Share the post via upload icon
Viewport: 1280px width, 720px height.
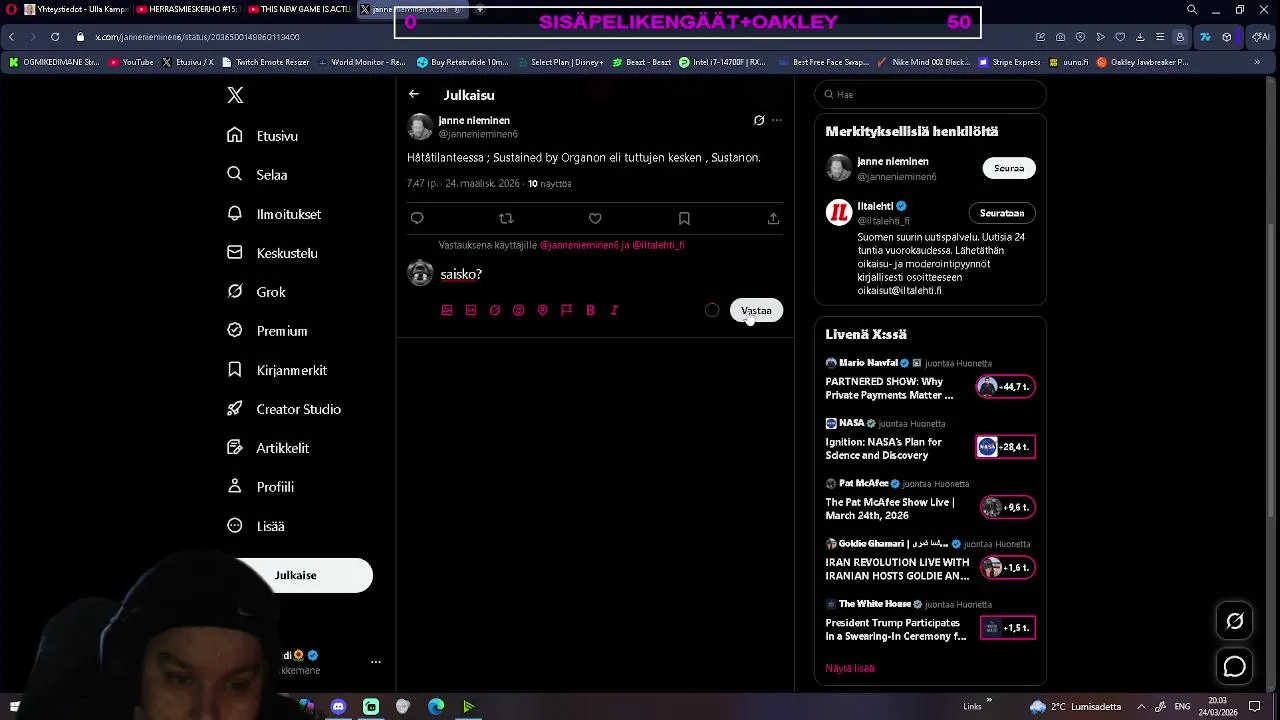point(773,218)
